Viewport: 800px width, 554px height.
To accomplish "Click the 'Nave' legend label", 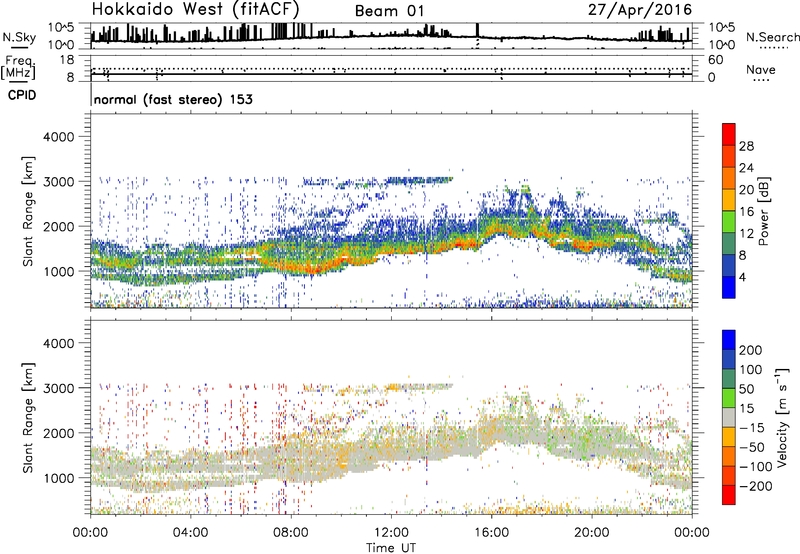I will click(x=761, y=70).
